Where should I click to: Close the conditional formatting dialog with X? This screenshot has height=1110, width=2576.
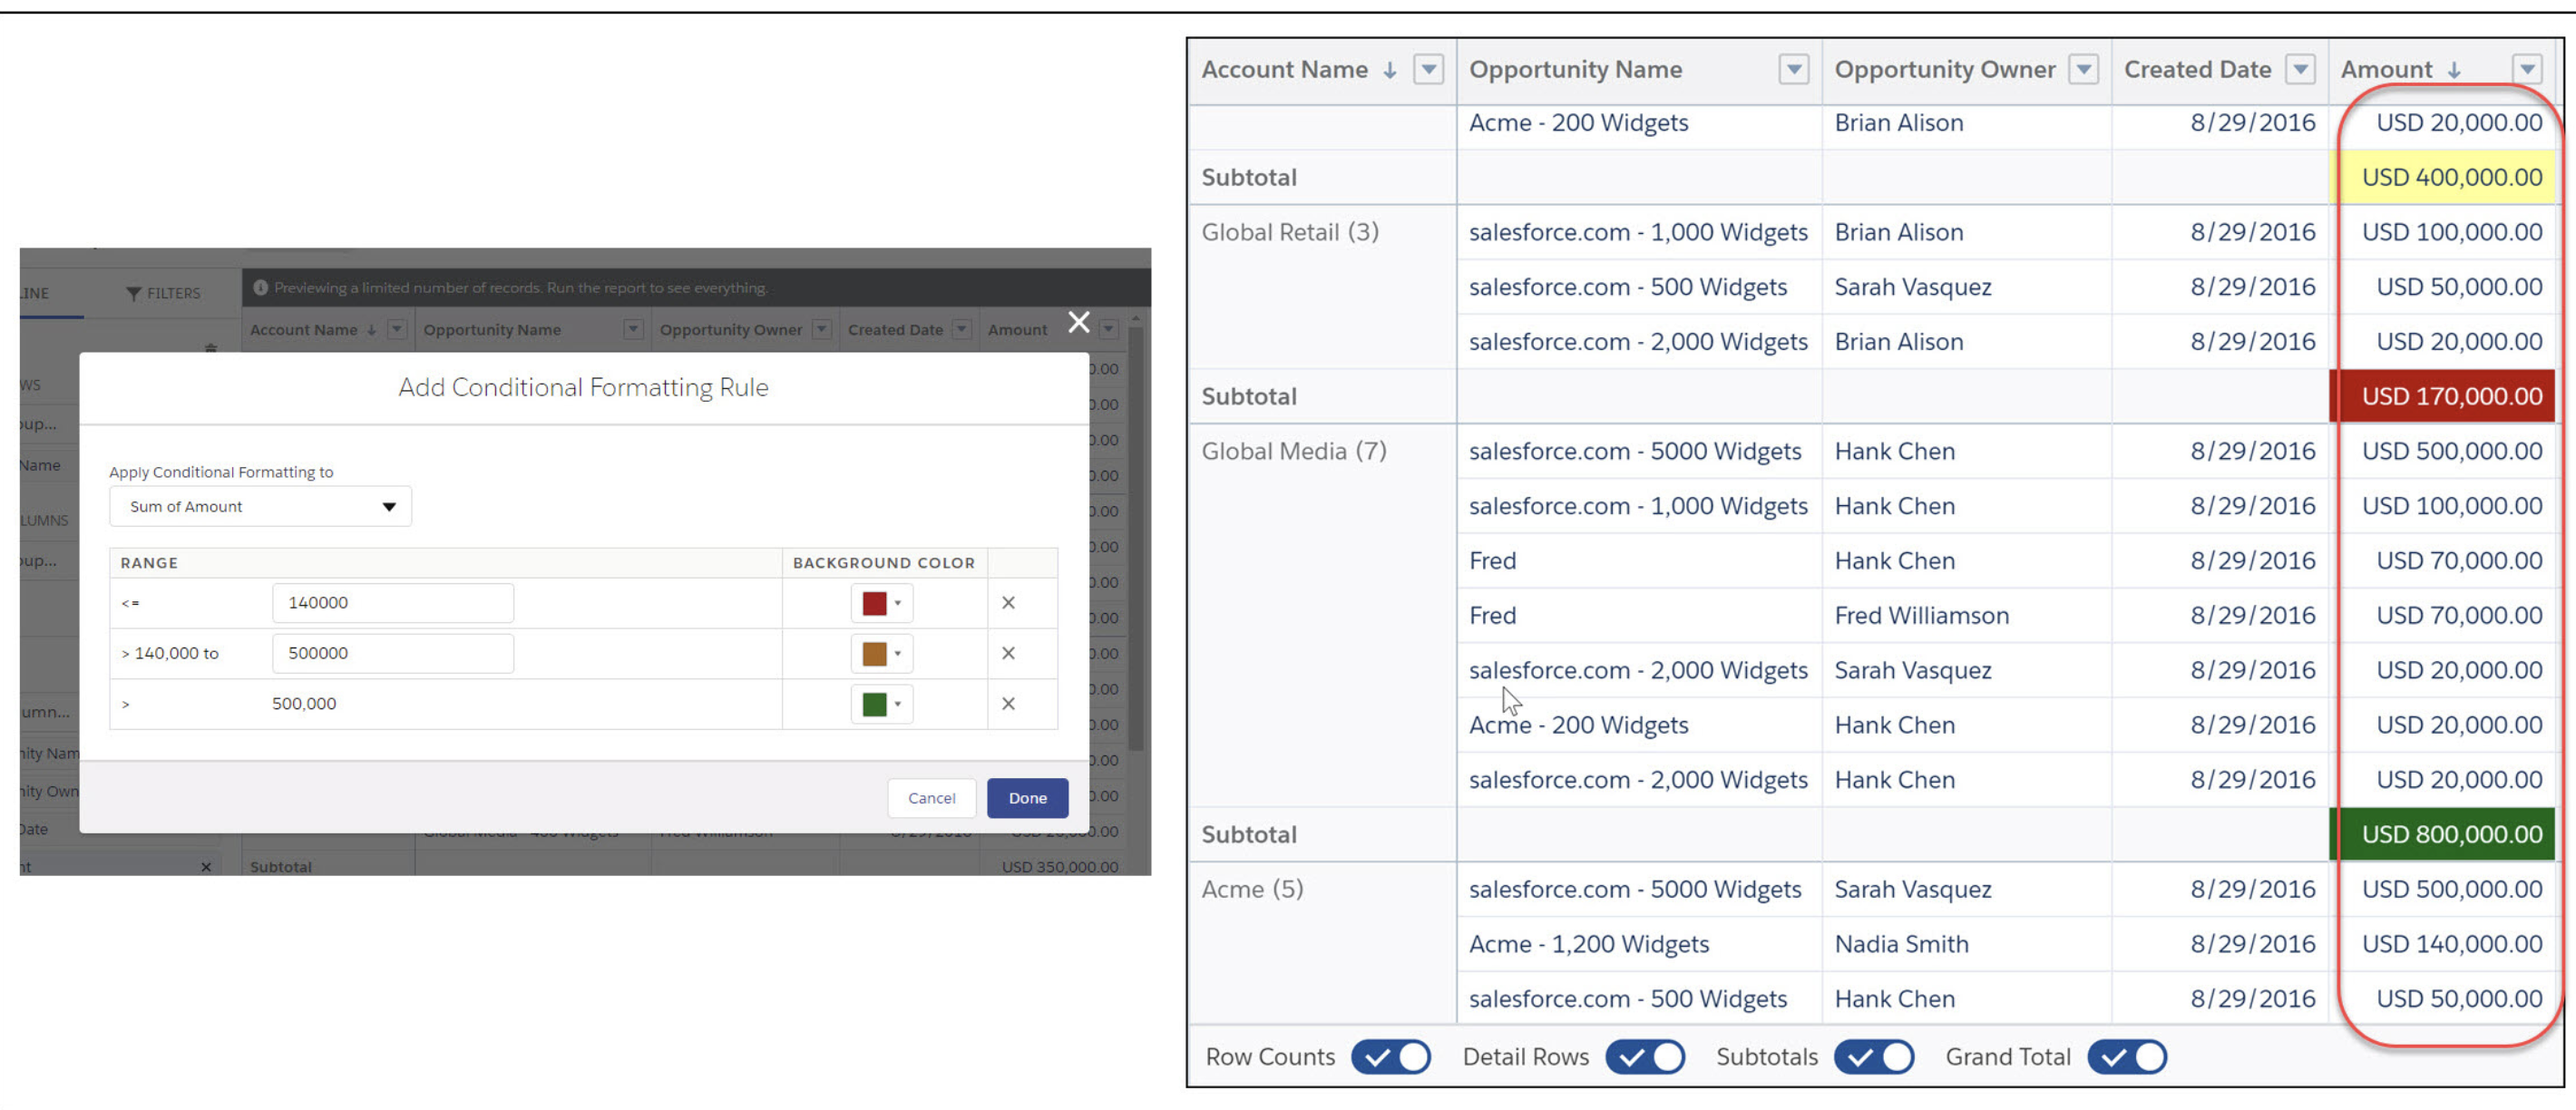click(1078, 322)
